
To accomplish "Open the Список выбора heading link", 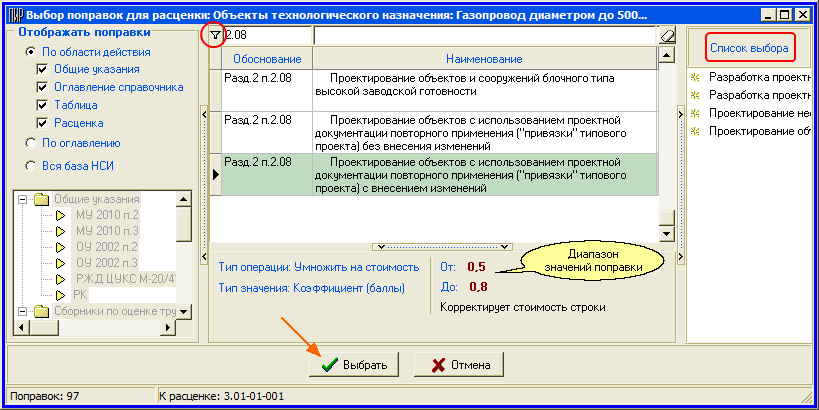I will click(745, 48).
